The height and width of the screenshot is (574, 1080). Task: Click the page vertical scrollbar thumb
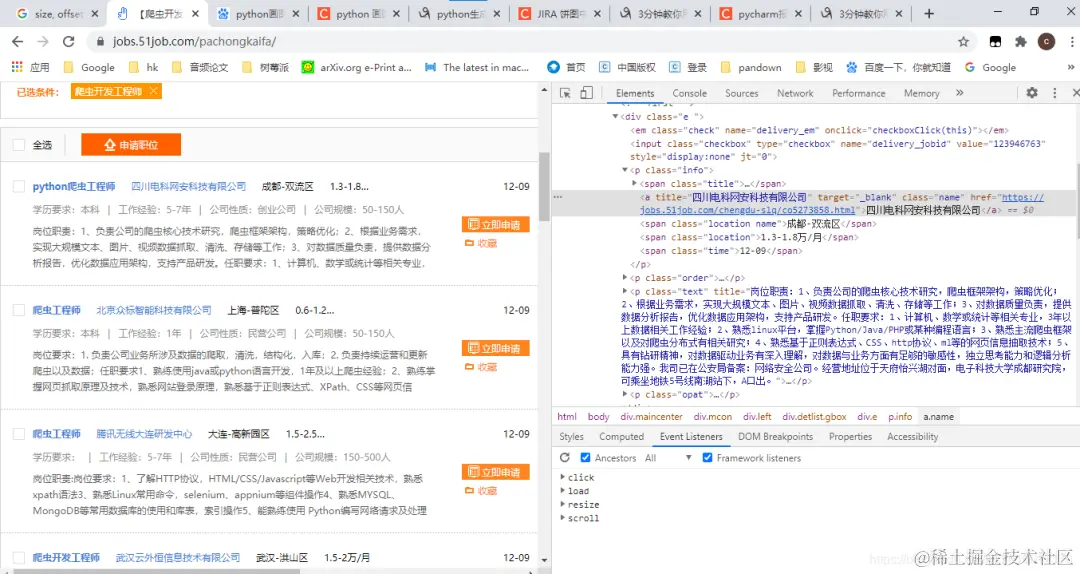tap(544, 186)
